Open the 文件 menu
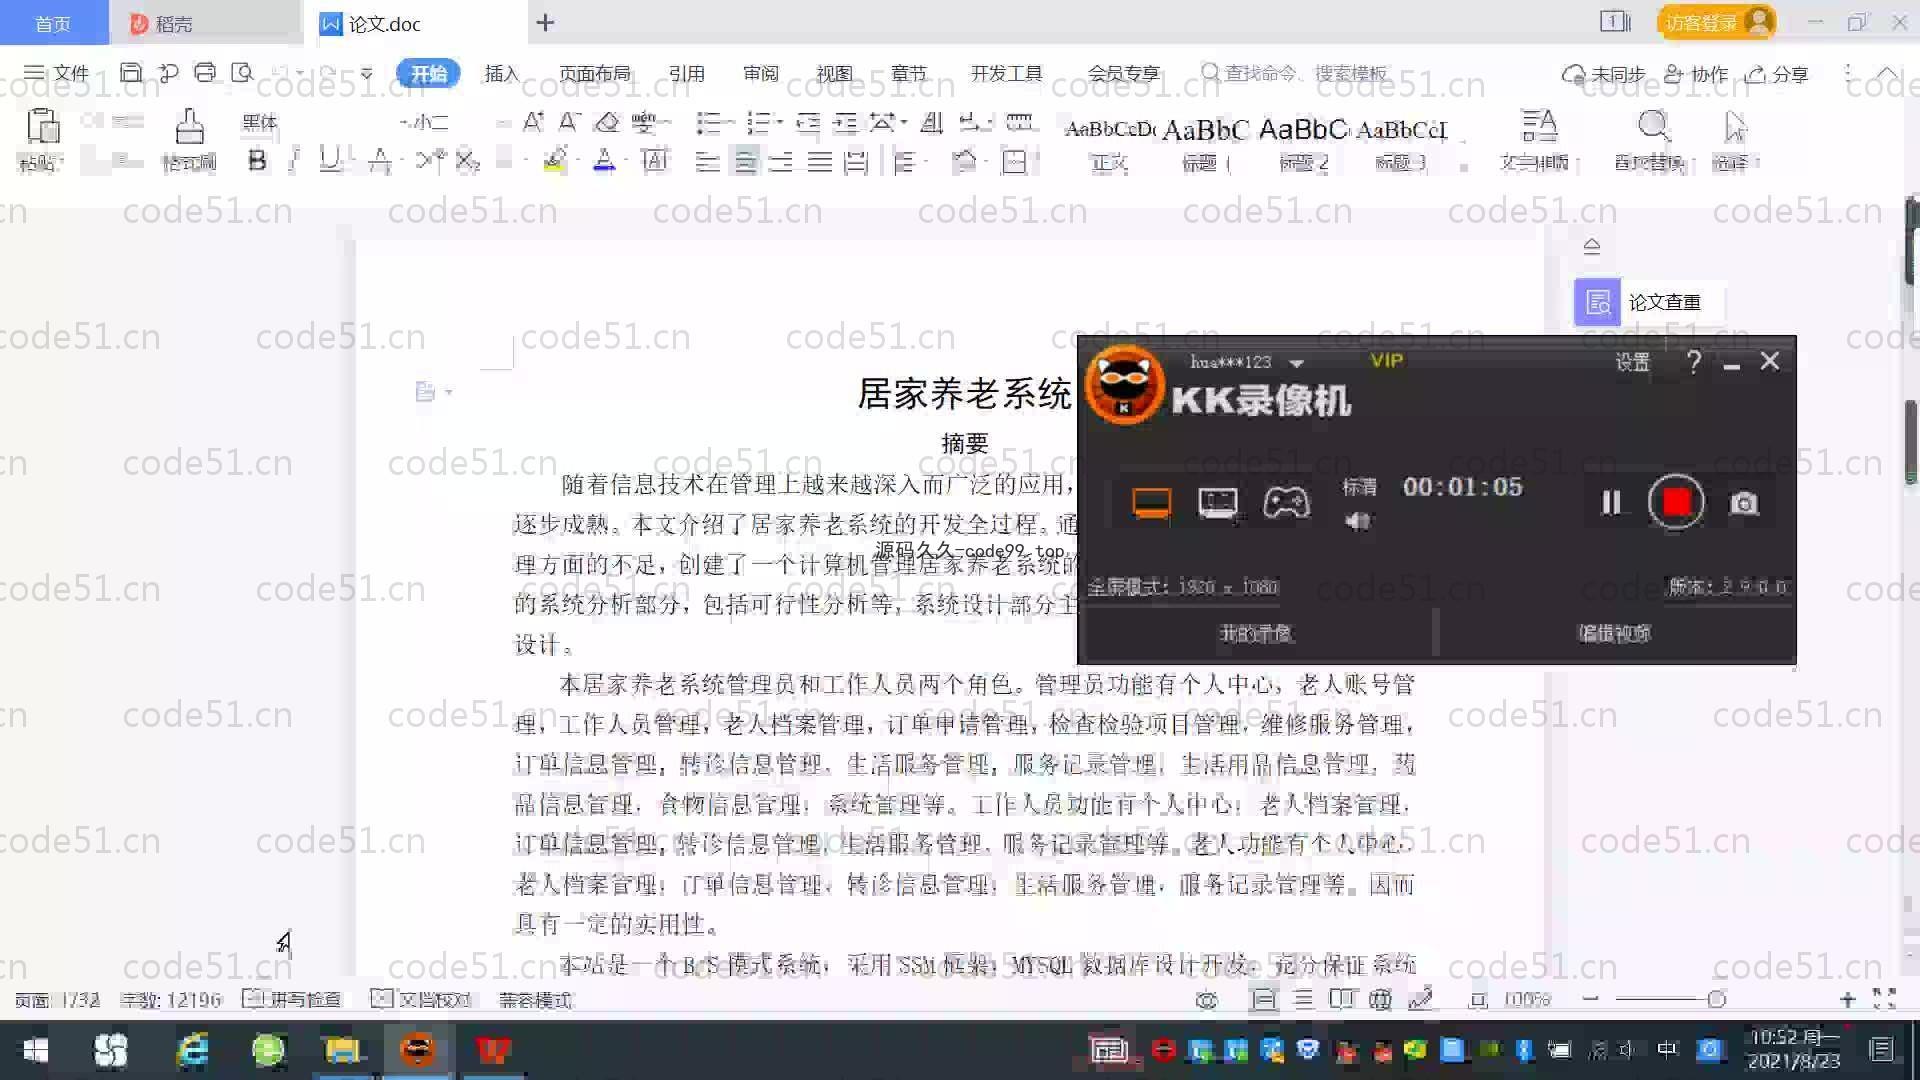 [56, 73]
